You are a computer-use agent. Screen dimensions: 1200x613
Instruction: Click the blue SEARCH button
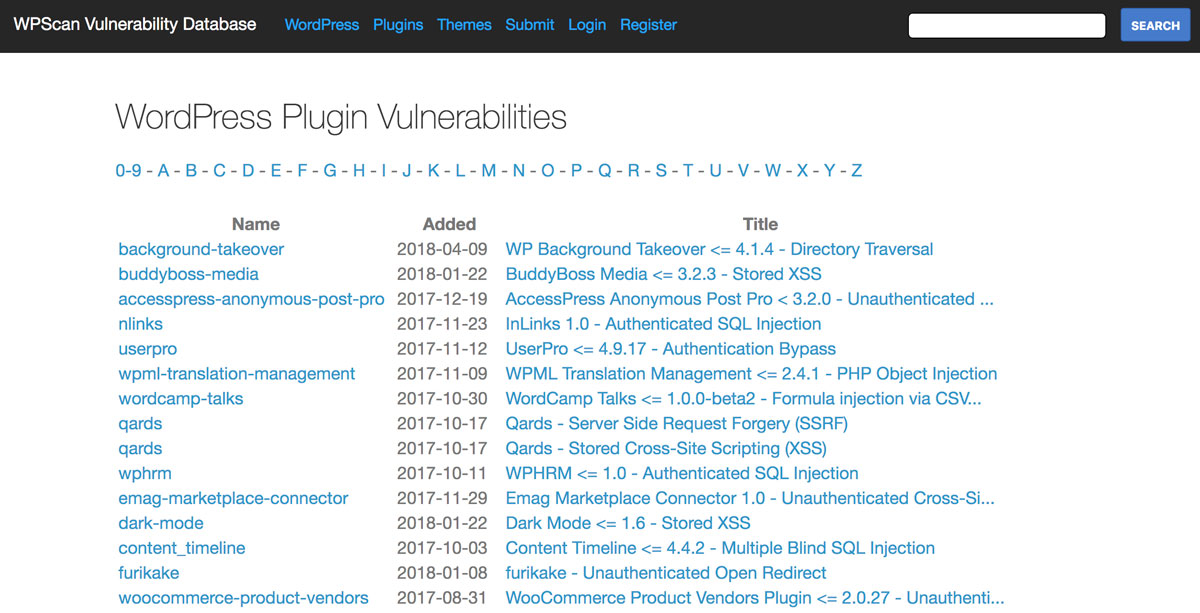click(x=1155, y=26)
